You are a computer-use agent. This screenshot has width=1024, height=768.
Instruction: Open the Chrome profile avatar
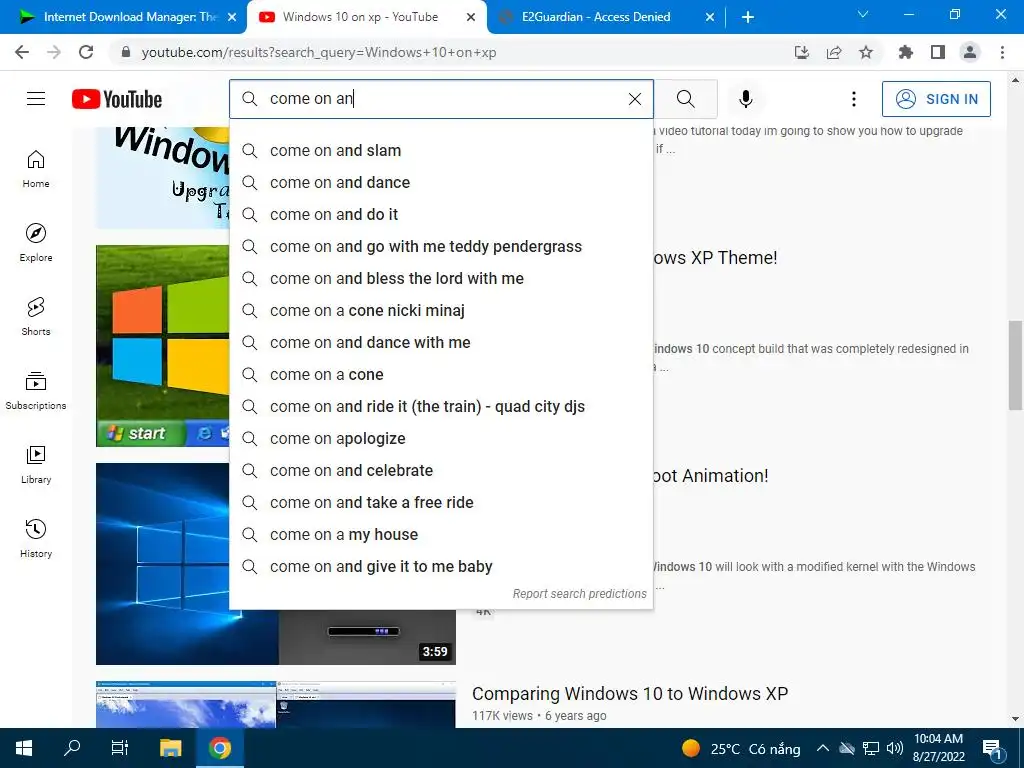coord(970,52)
